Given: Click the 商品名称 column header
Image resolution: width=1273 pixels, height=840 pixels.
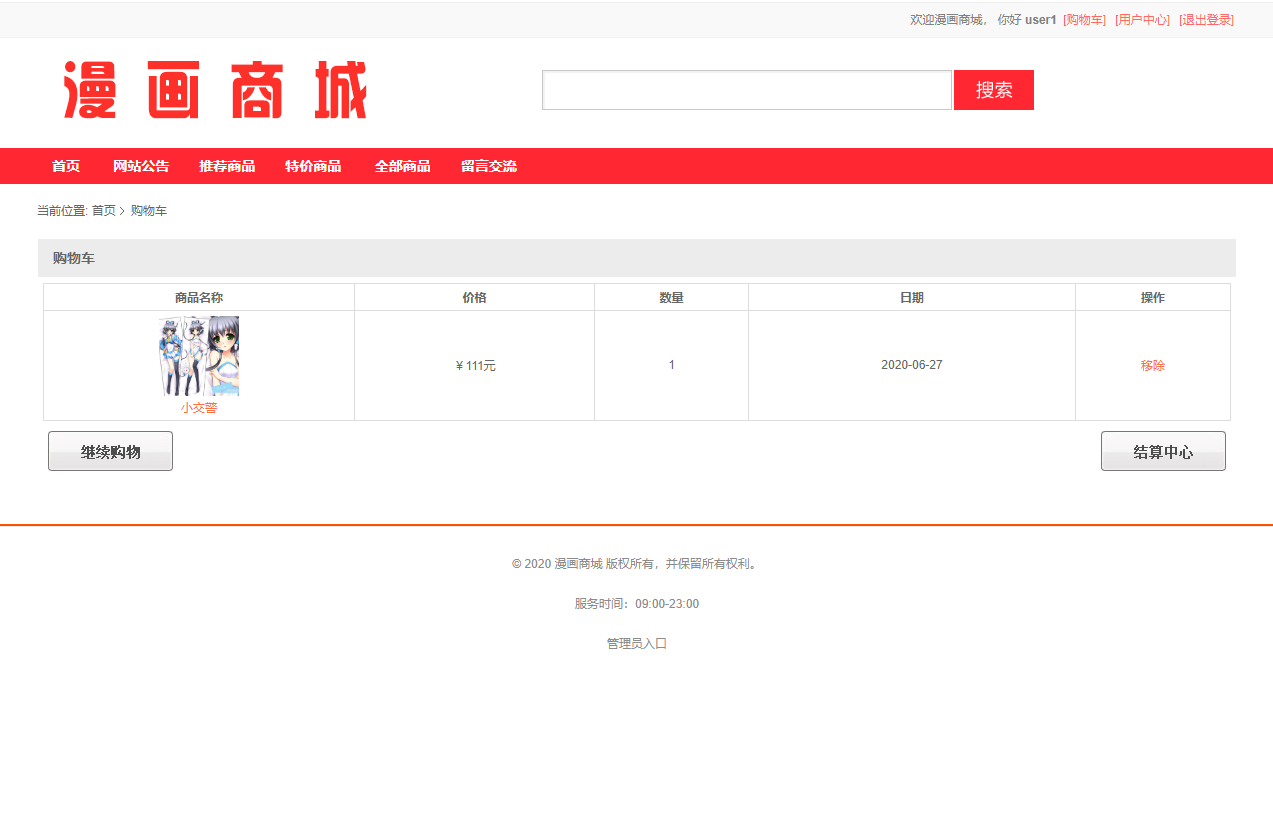Looking at the screenshot, I should click(x=199, y=298).
